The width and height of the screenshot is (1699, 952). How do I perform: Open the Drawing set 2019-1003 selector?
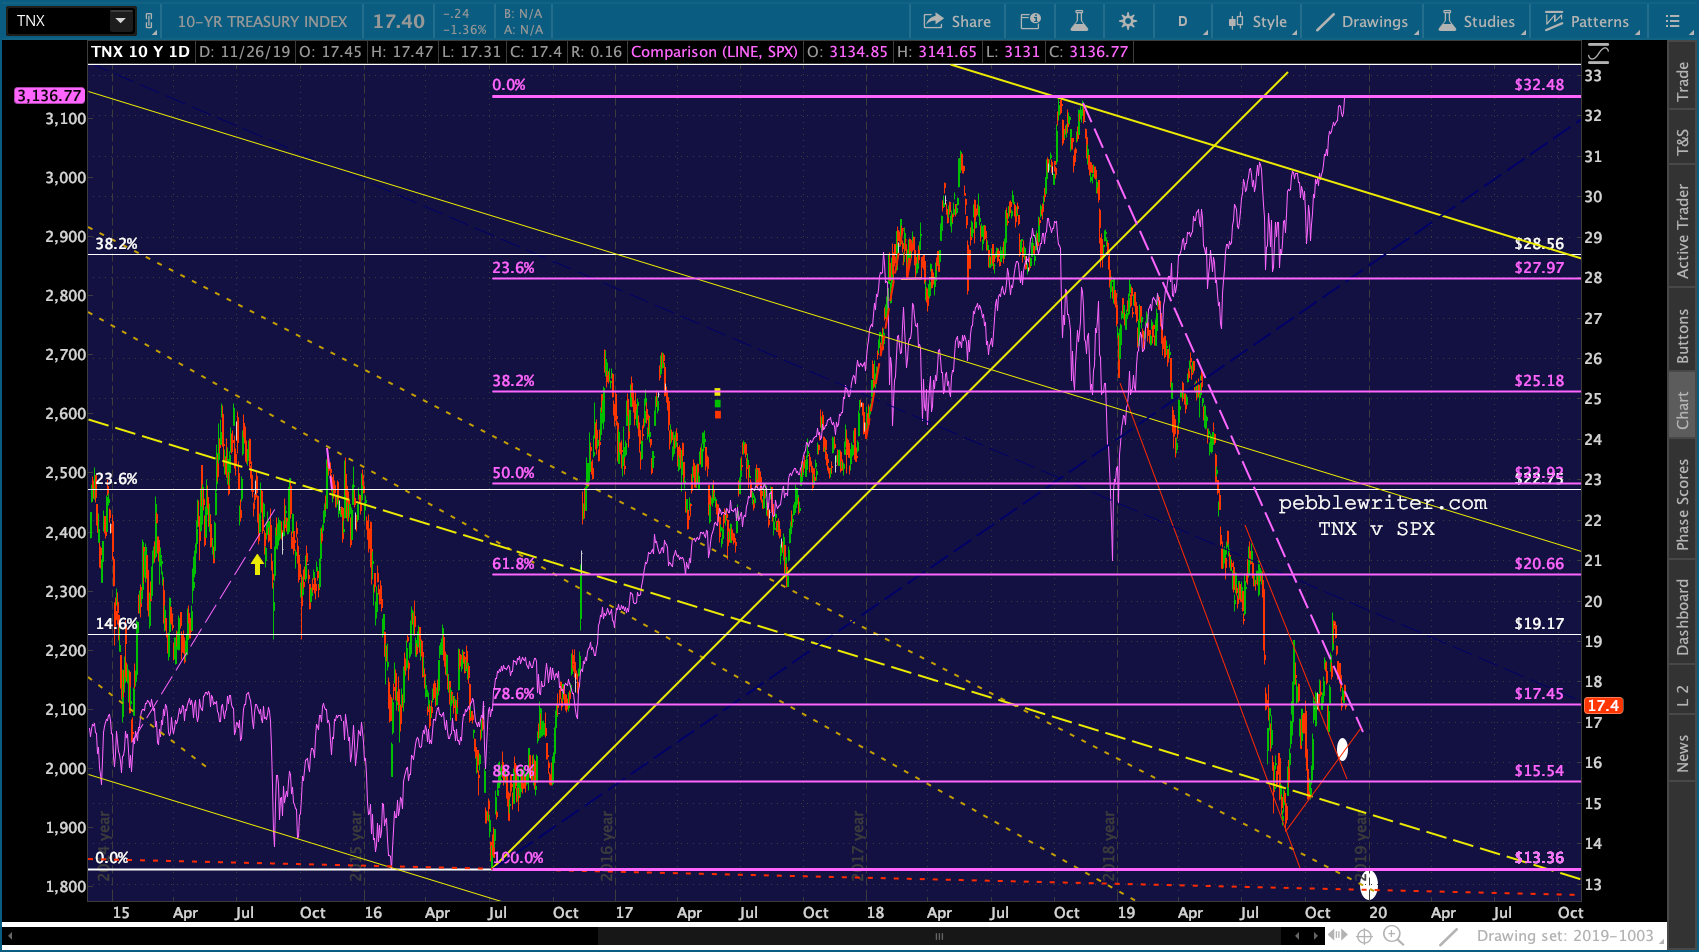(1565, 936)
